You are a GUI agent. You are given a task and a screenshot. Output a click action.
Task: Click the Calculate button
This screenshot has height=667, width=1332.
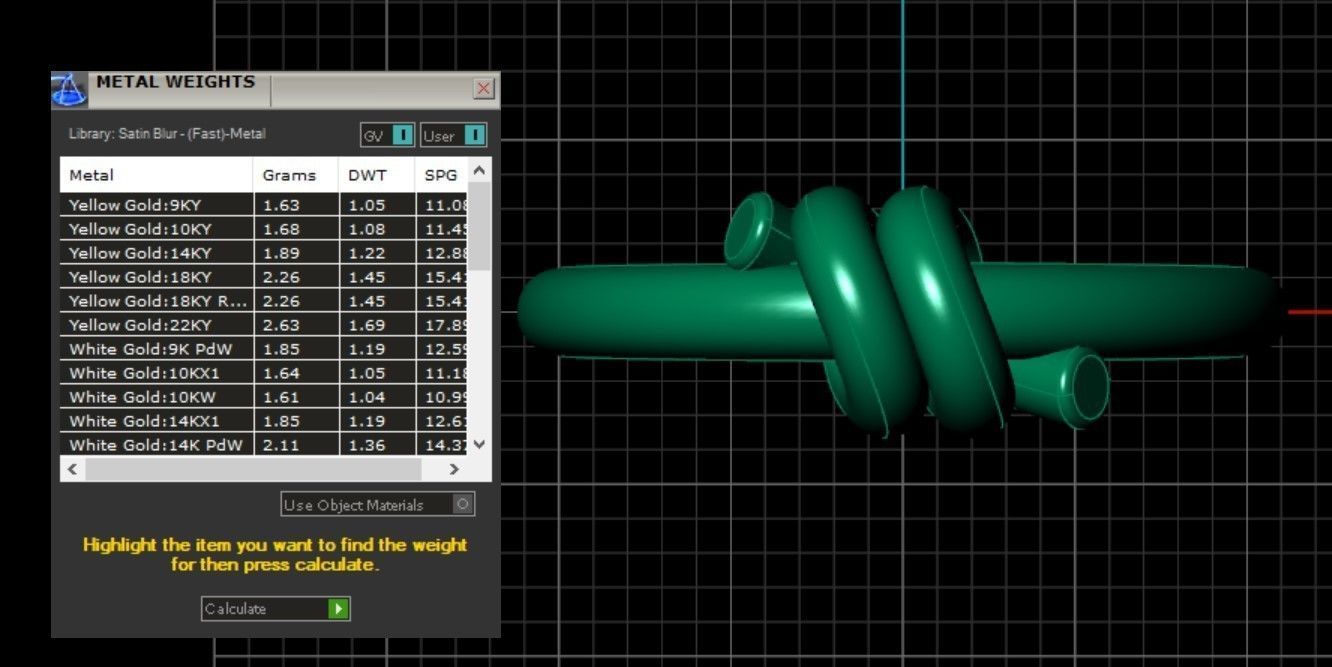tap(275, 608)
